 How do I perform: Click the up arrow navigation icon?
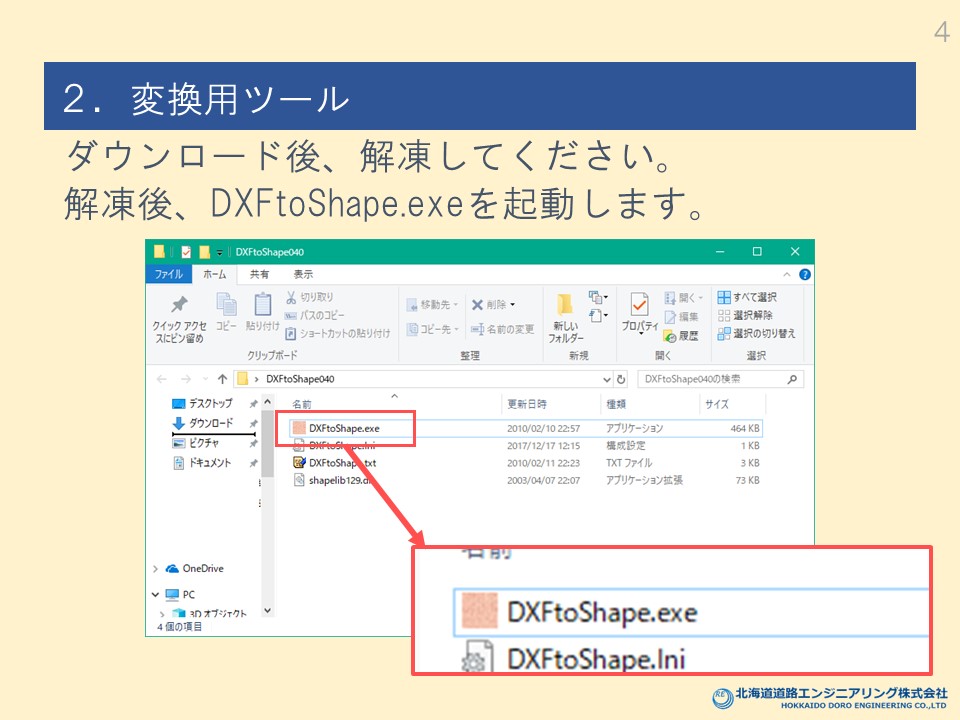222,380
